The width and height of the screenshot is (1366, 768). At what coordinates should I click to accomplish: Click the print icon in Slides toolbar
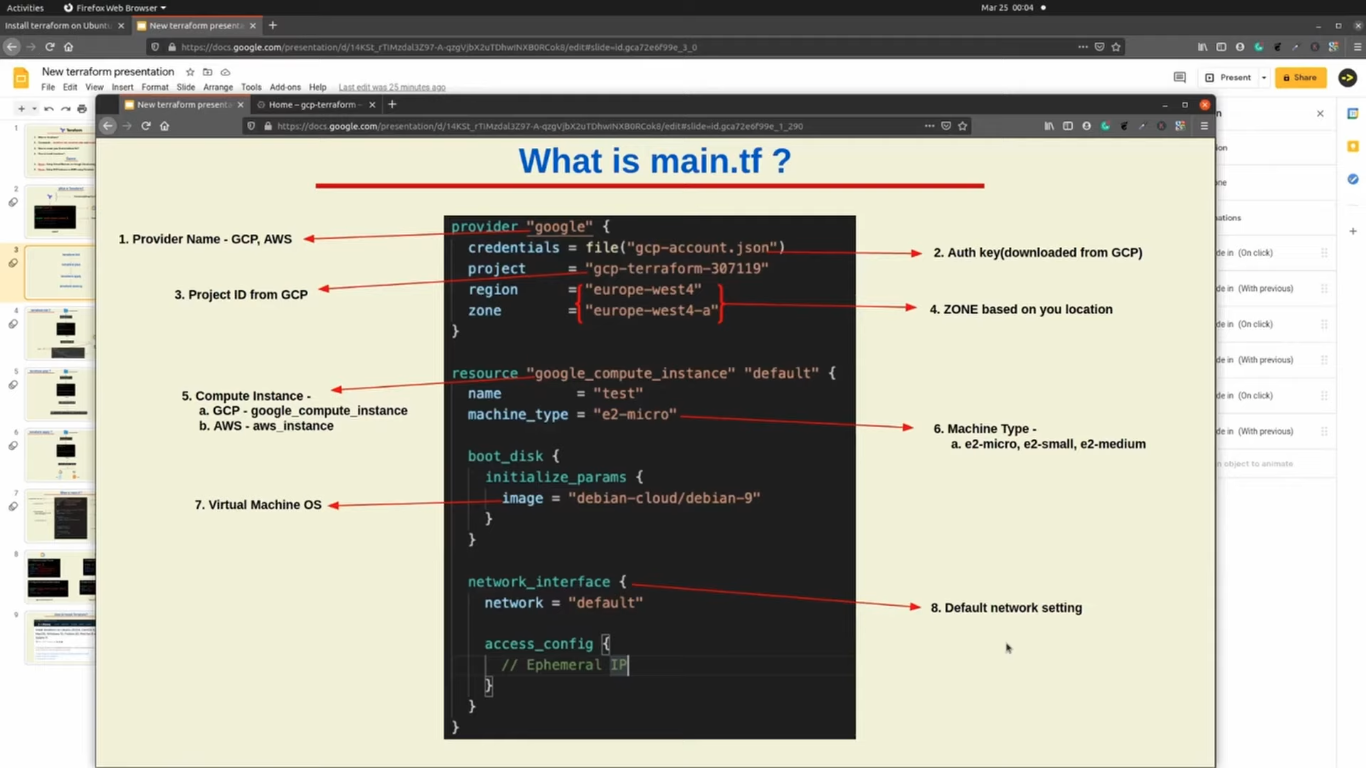coord(82,109)
